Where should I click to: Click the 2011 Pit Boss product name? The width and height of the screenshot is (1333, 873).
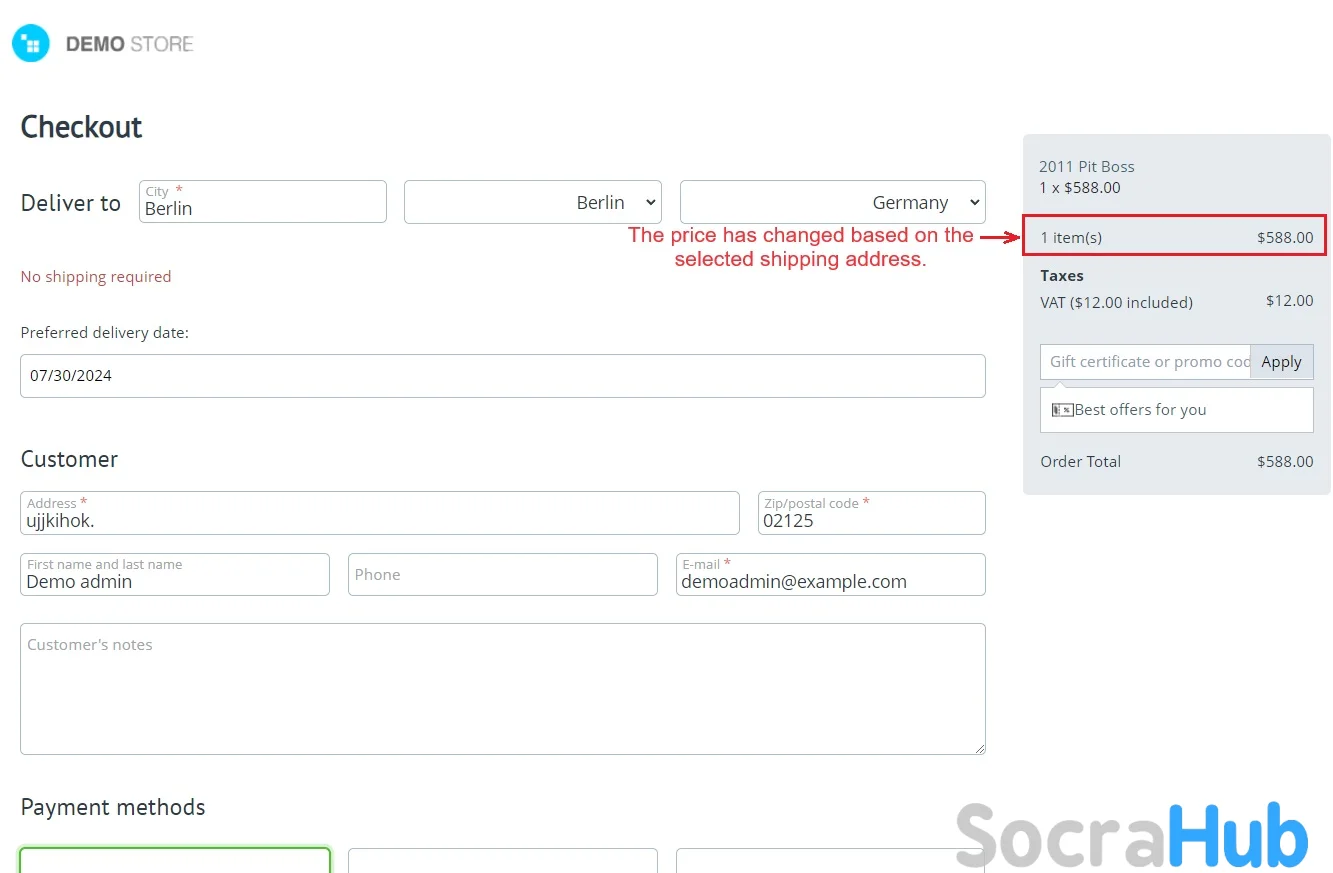[1087, 167]
